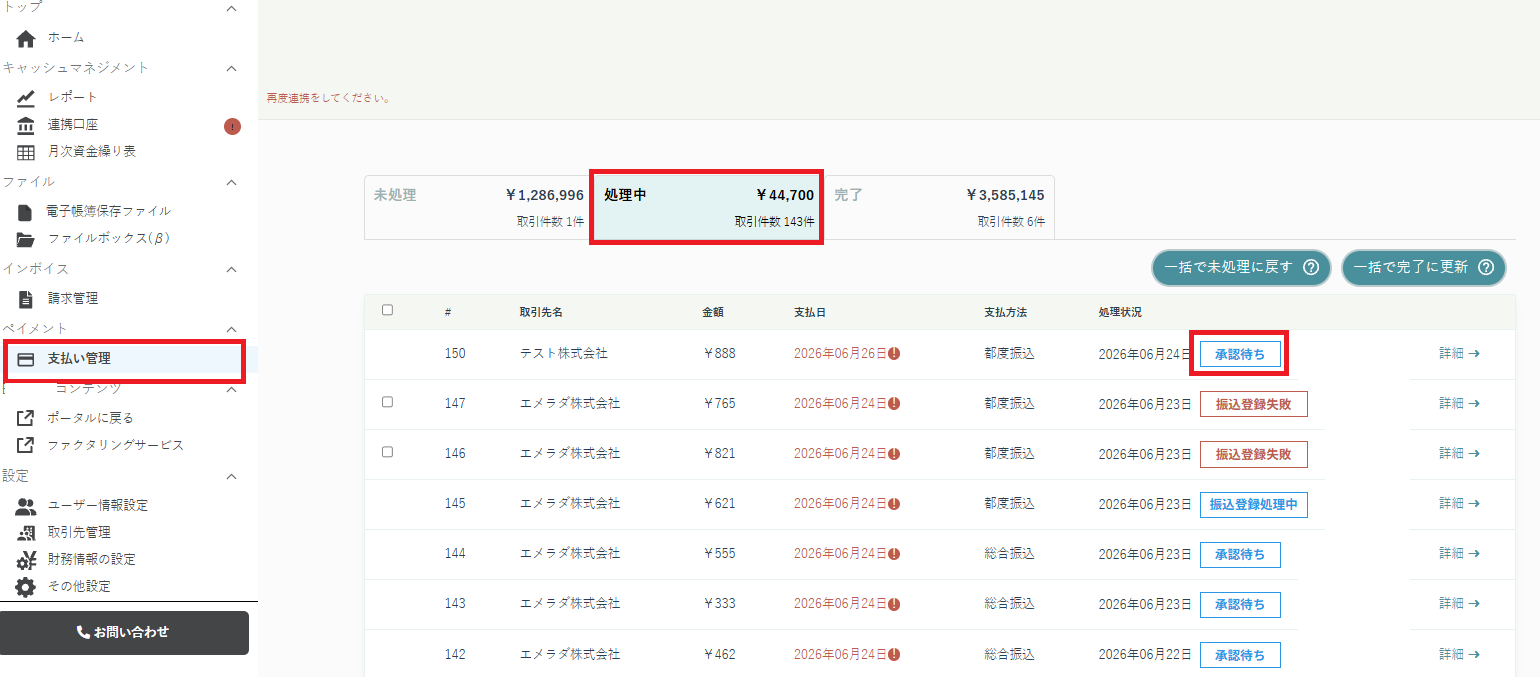Click the 一括で未処理に戻す button
This screenshot has height=677, width=1540.
click(1241, 268)
